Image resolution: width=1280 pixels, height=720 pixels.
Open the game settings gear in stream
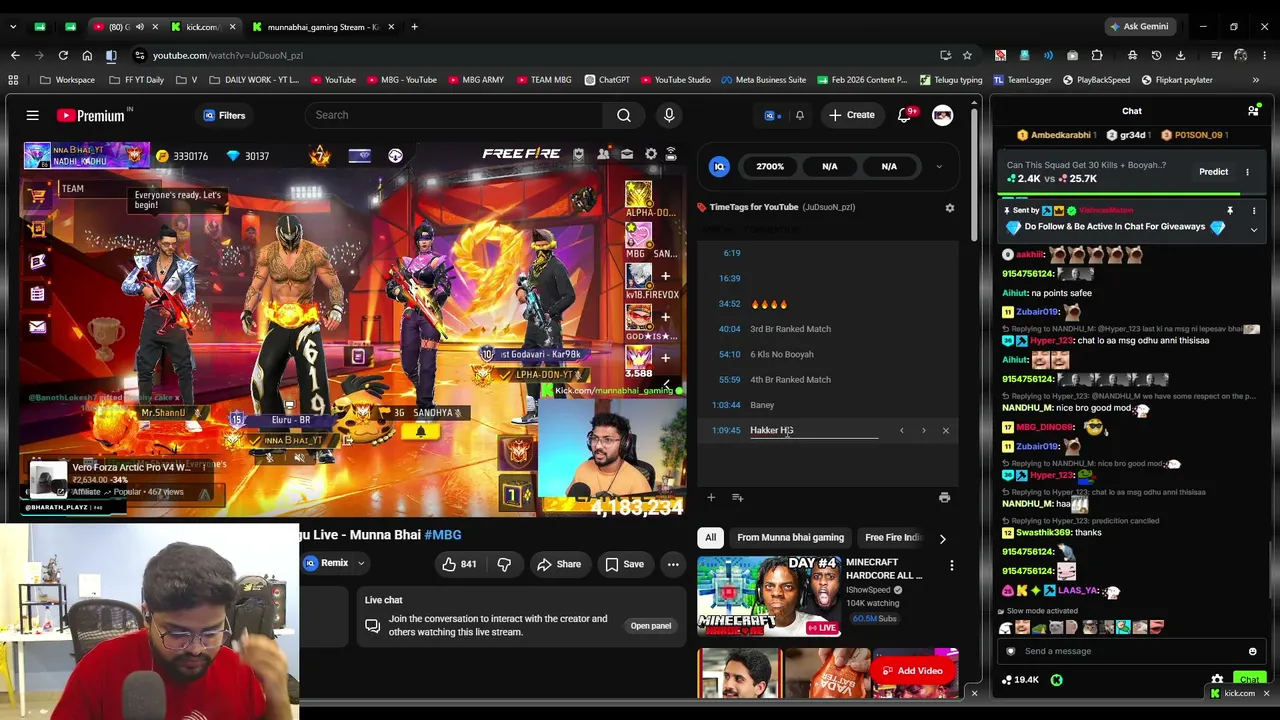[x=651, y=154]
